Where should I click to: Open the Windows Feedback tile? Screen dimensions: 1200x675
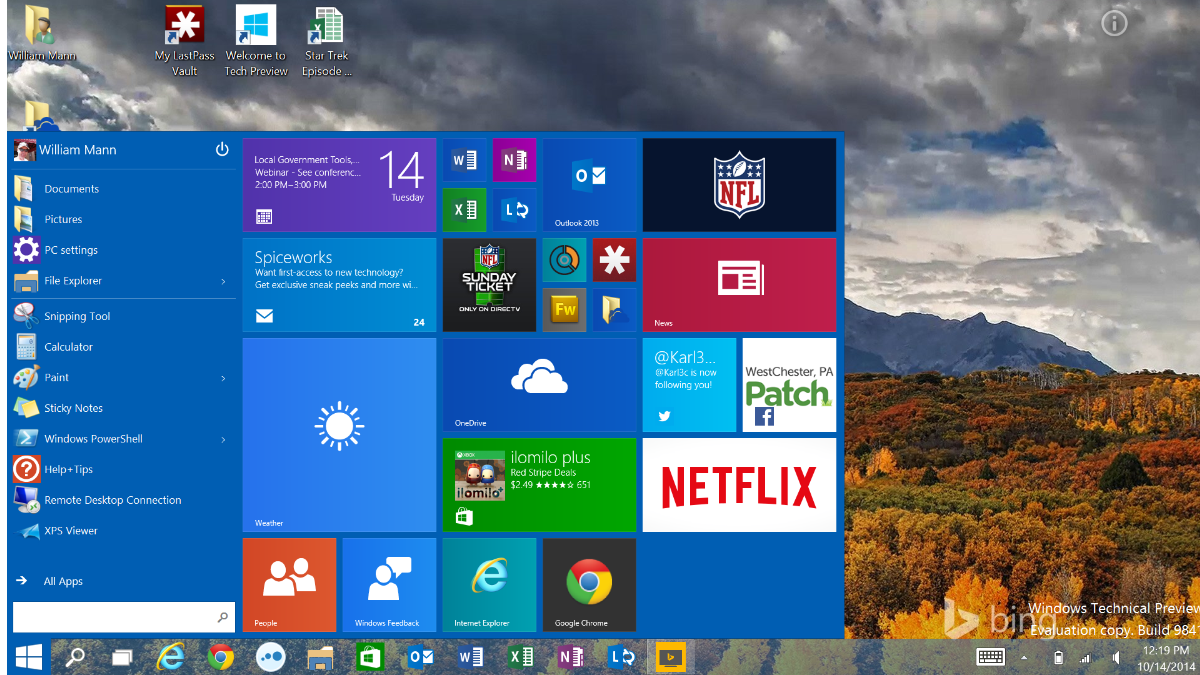point(389,585)
